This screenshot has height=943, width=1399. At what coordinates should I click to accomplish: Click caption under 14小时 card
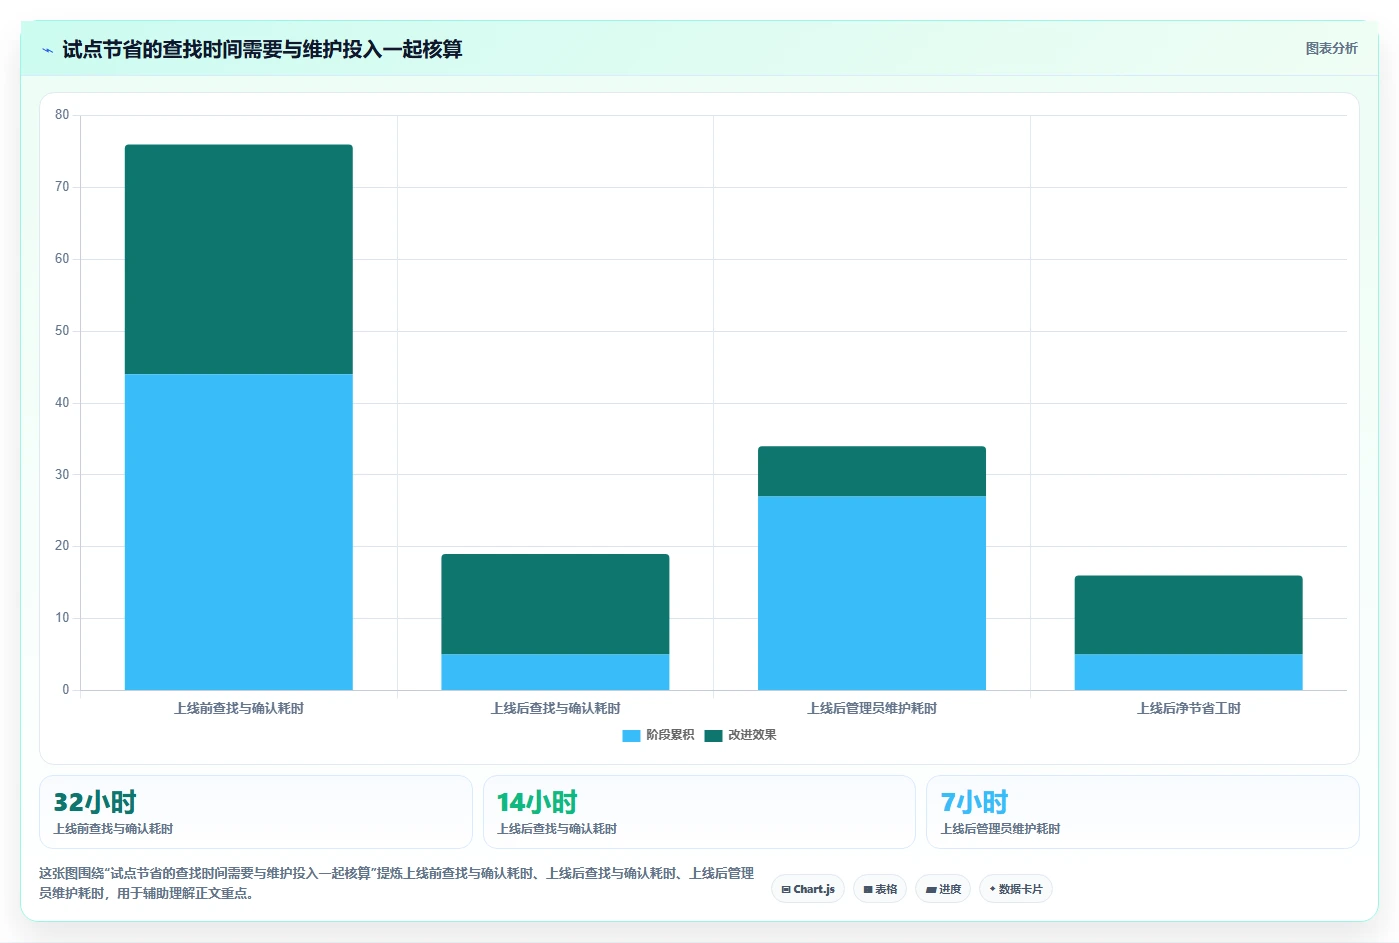click(557, 829)
